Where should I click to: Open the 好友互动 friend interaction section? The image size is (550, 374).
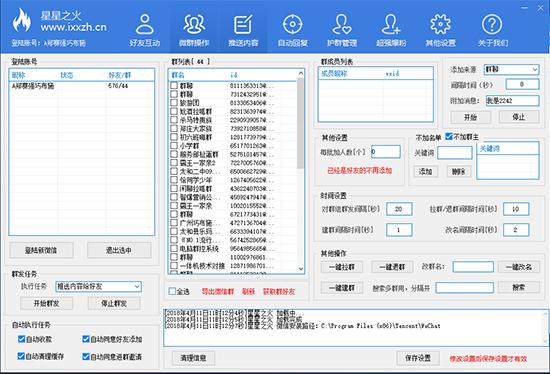(145, 31)
